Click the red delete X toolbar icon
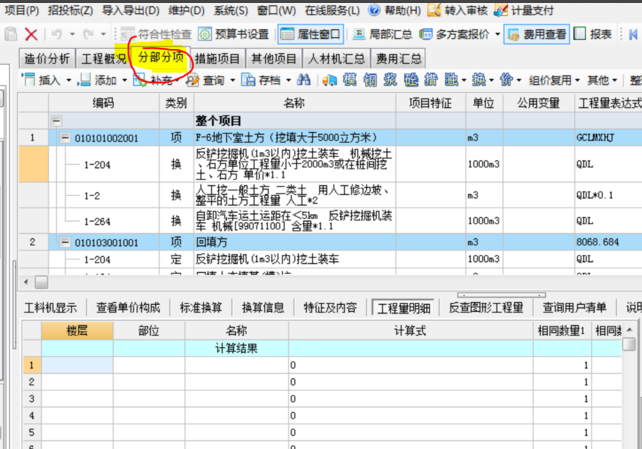The width and height of the screenshot is (642, 449). tap(31, 34)
